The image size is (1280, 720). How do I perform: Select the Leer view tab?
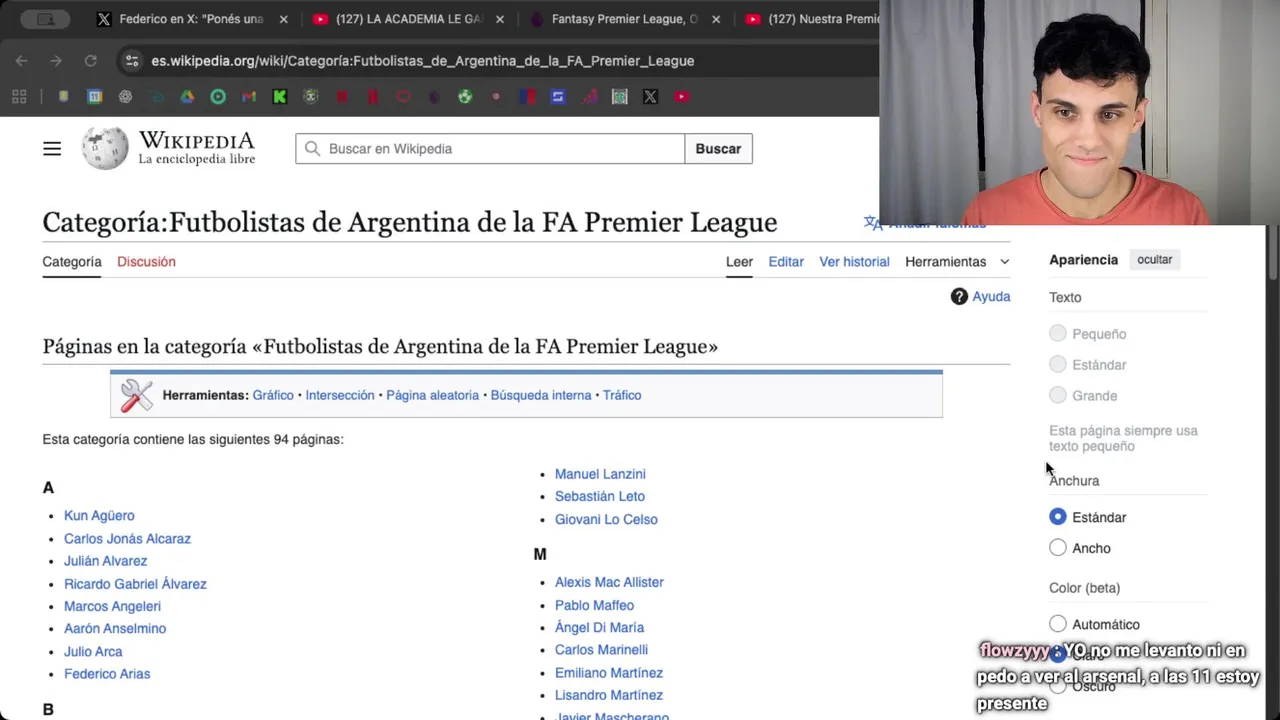click(x=739, y=262)
